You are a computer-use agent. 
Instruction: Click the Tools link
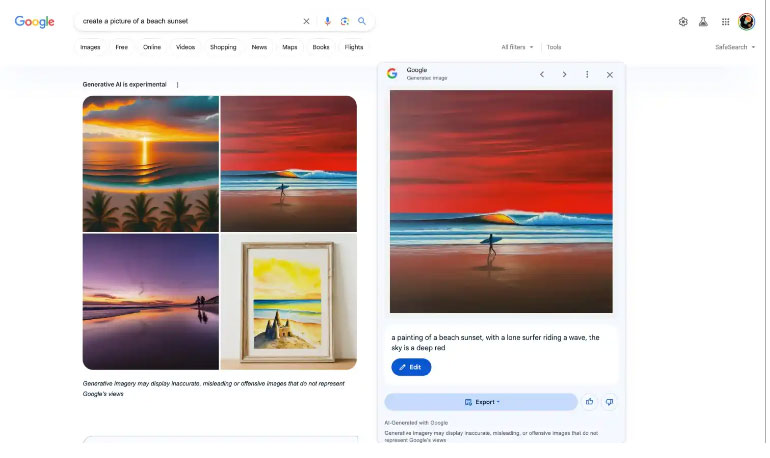click(554, 47)
